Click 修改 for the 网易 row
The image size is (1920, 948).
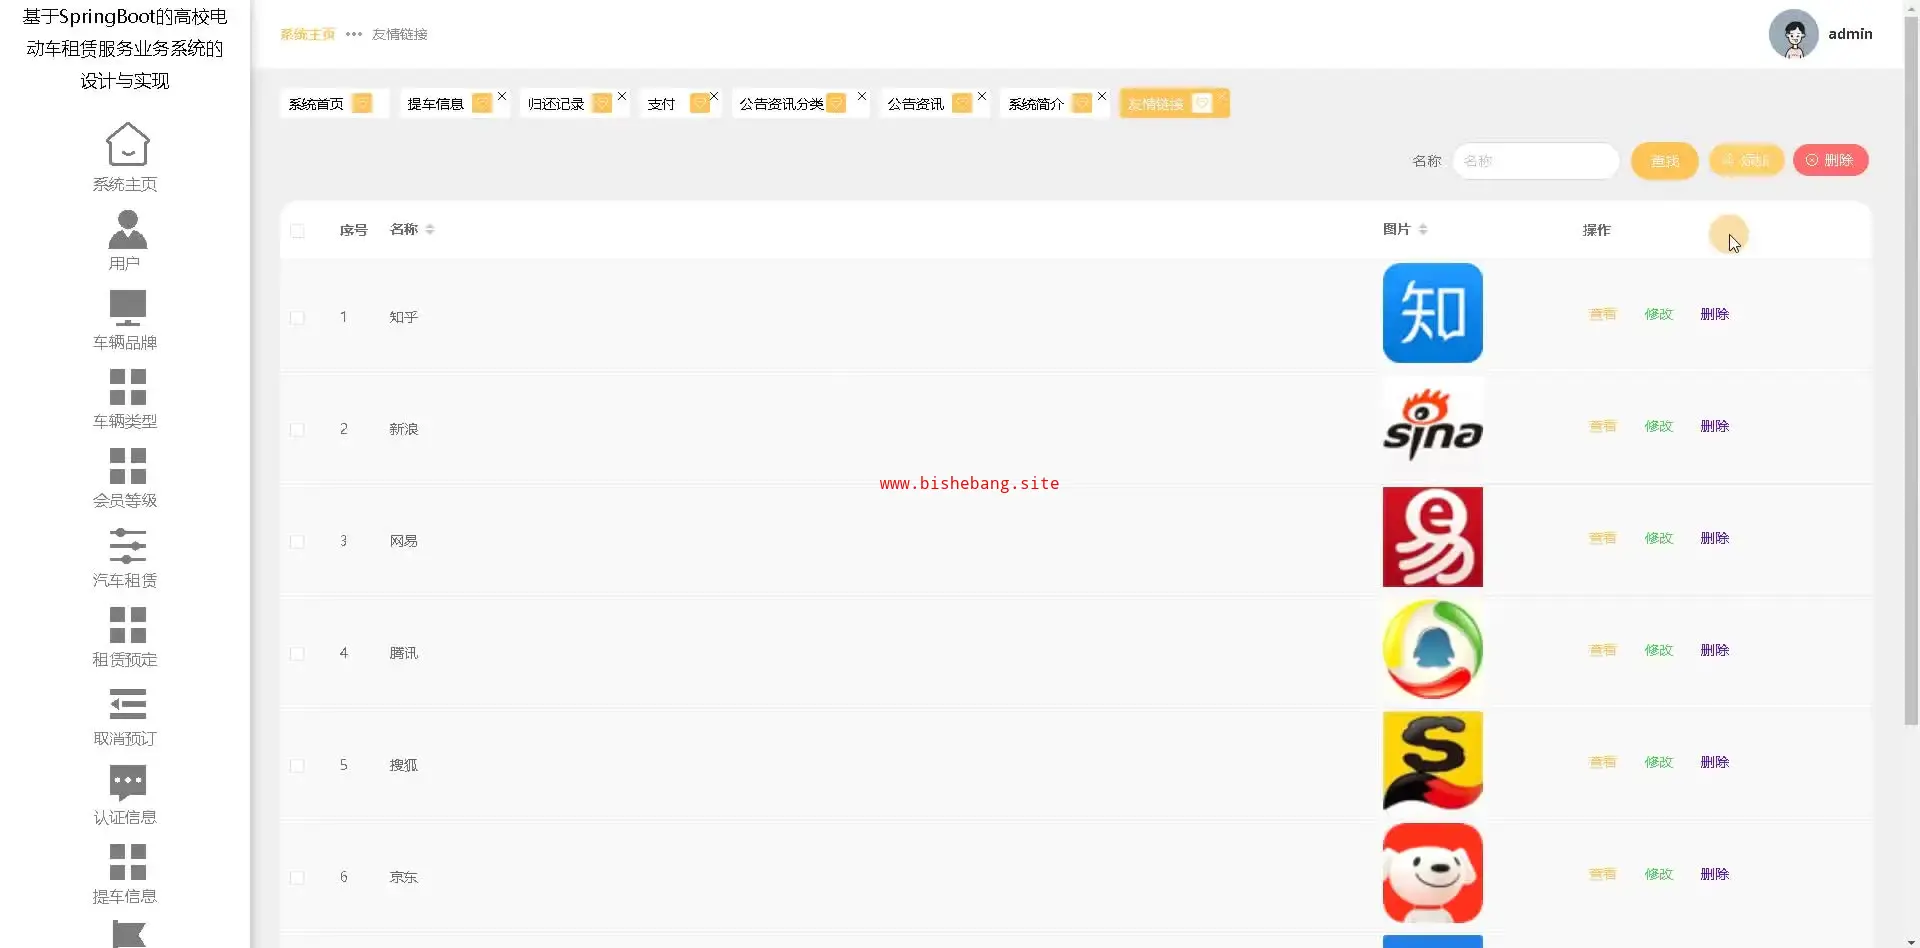click(x=1658, y=538)
